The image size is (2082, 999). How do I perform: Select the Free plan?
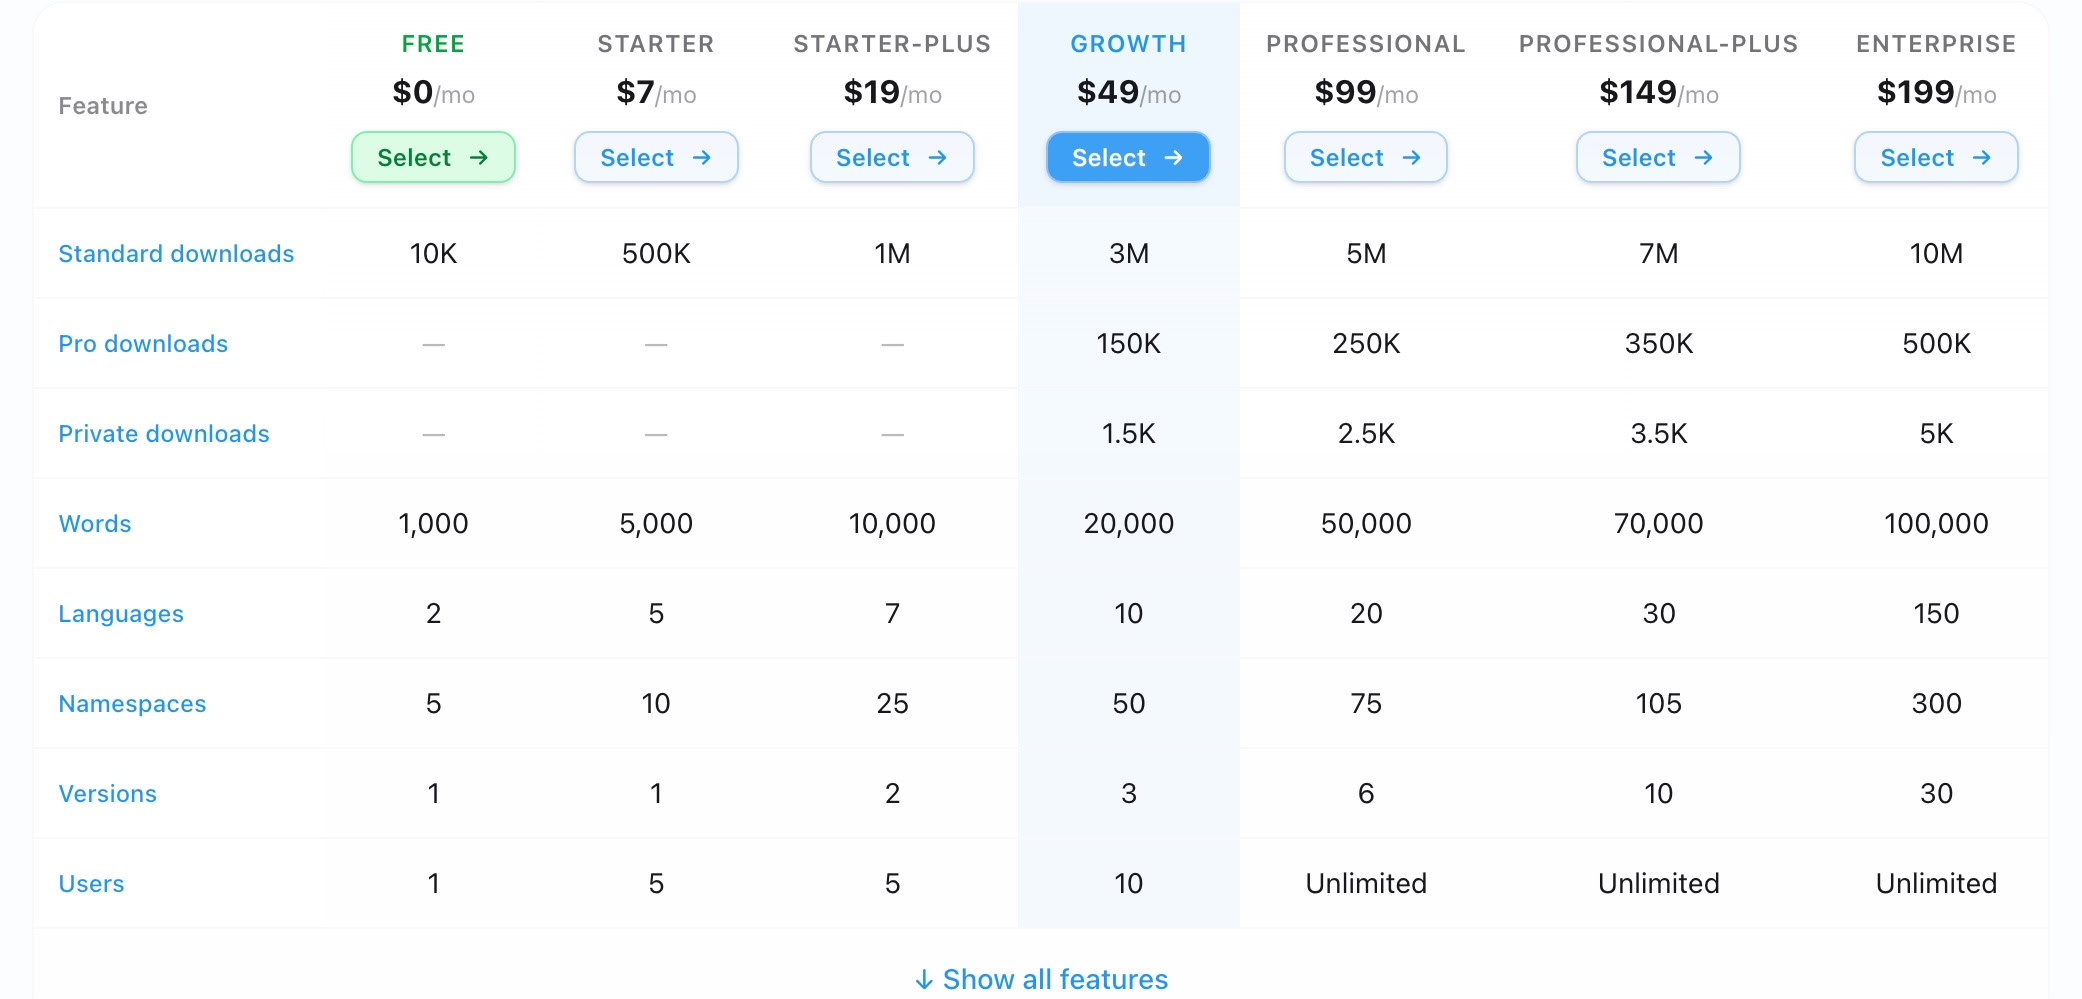click(x=432, y=158)
